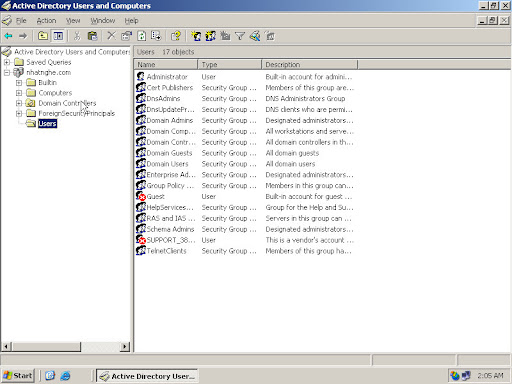Toggle the Show/Hide Console Tree icon
512x384 pixels.
58,36
